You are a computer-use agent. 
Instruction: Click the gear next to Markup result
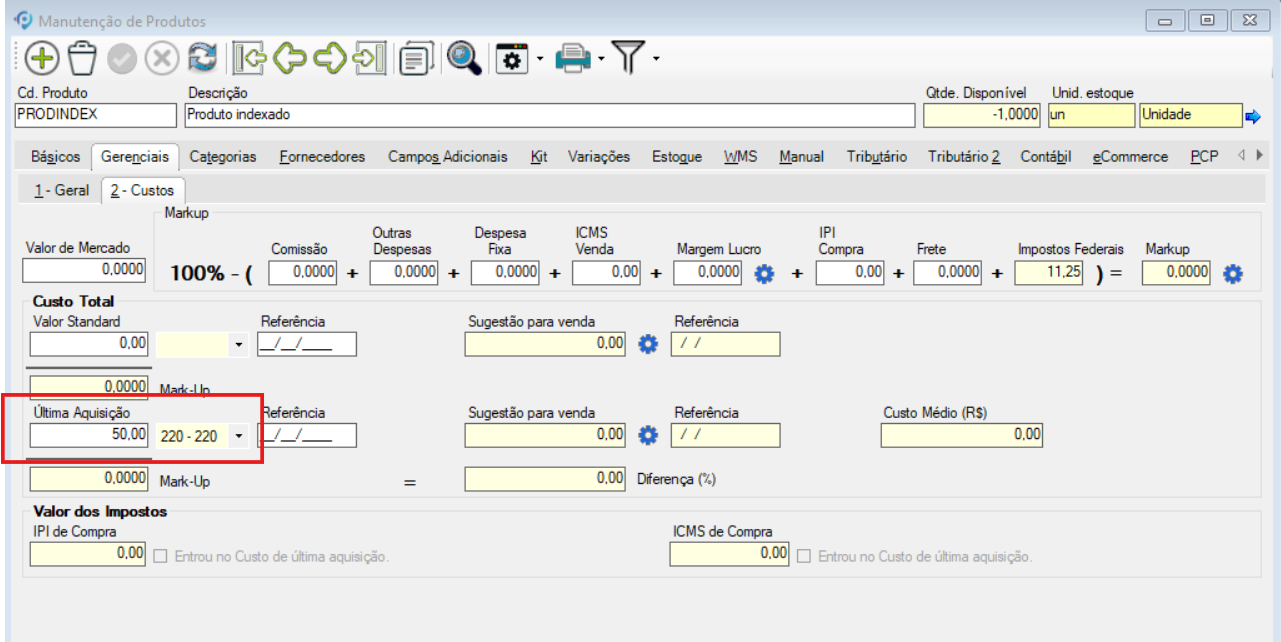[x=1233, y=273]
